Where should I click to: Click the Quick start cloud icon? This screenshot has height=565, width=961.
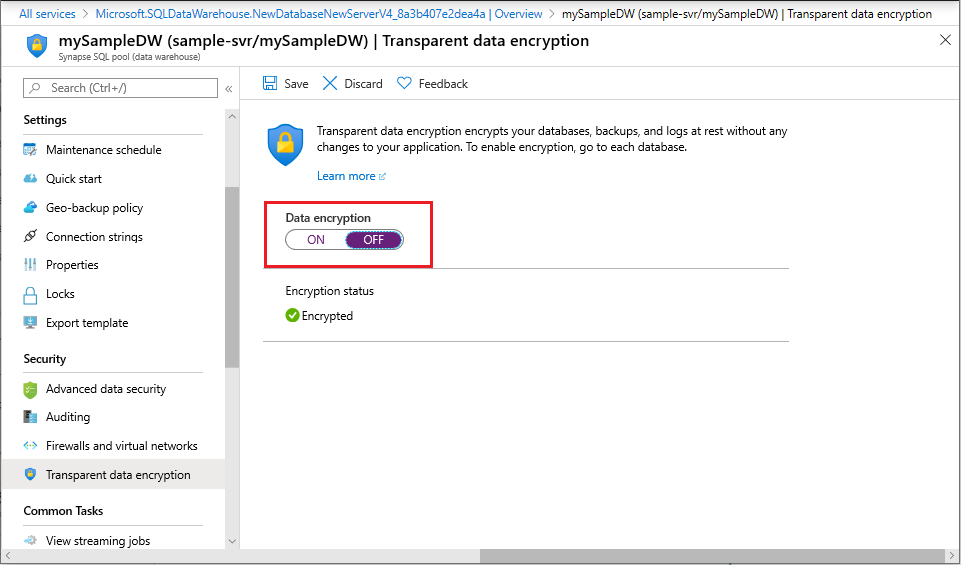(x=30, y=178)
